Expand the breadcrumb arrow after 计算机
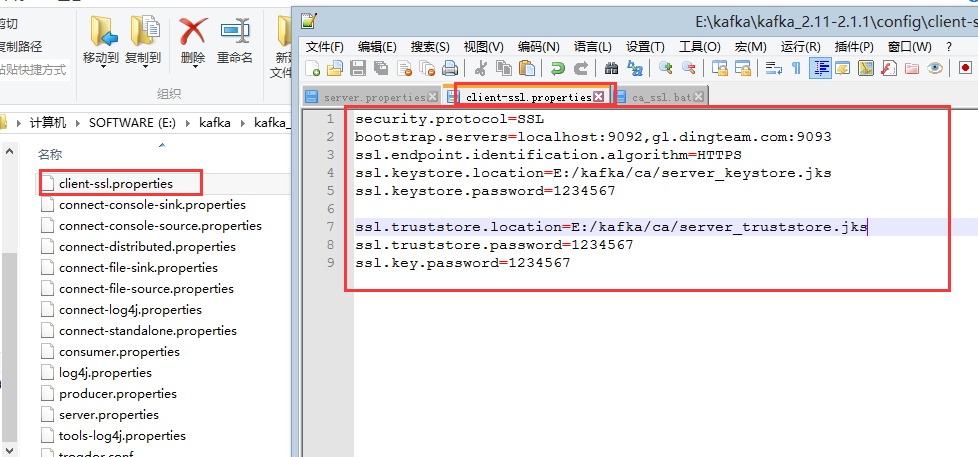The height and width of the screenshot is (457, 978). 77,123
